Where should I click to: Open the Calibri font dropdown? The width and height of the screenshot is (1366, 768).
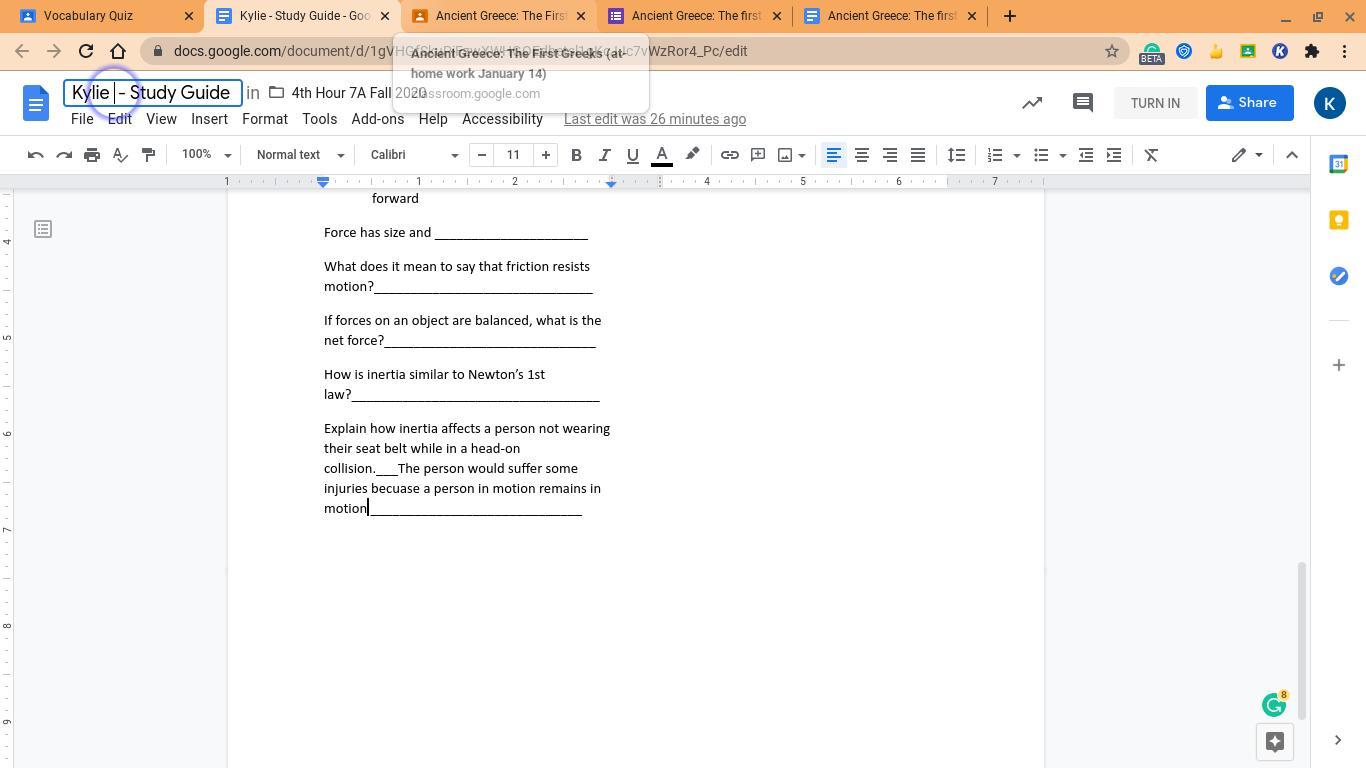(414, 155)
